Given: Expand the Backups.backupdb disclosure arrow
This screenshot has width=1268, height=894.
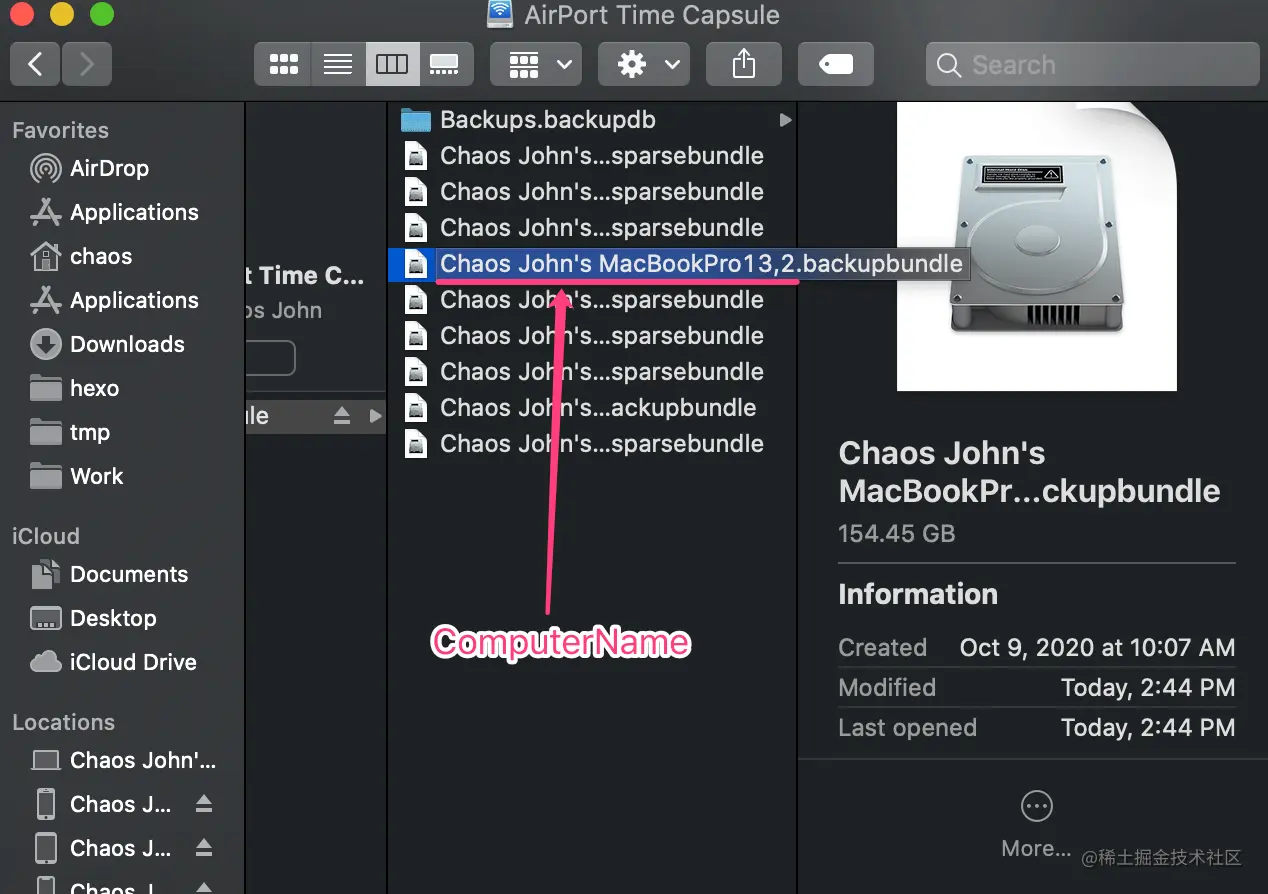Looking at the screenshot, I should point(785,120).
